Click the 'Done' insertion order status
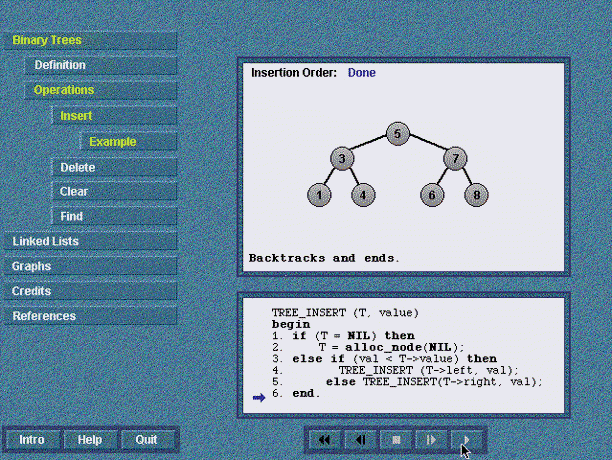This screenshot has width=612, height=460. pos(361,73)
